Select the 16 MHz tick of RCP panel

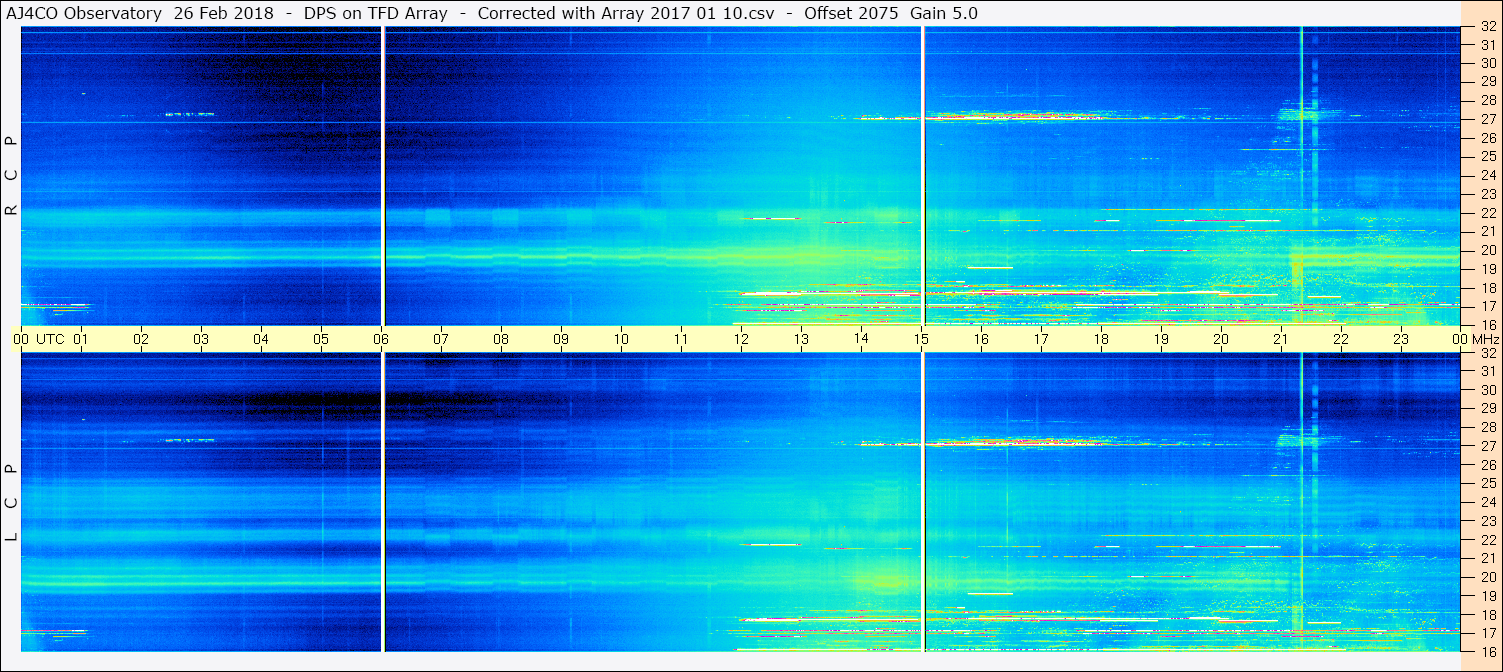(x=1487, y=324)
